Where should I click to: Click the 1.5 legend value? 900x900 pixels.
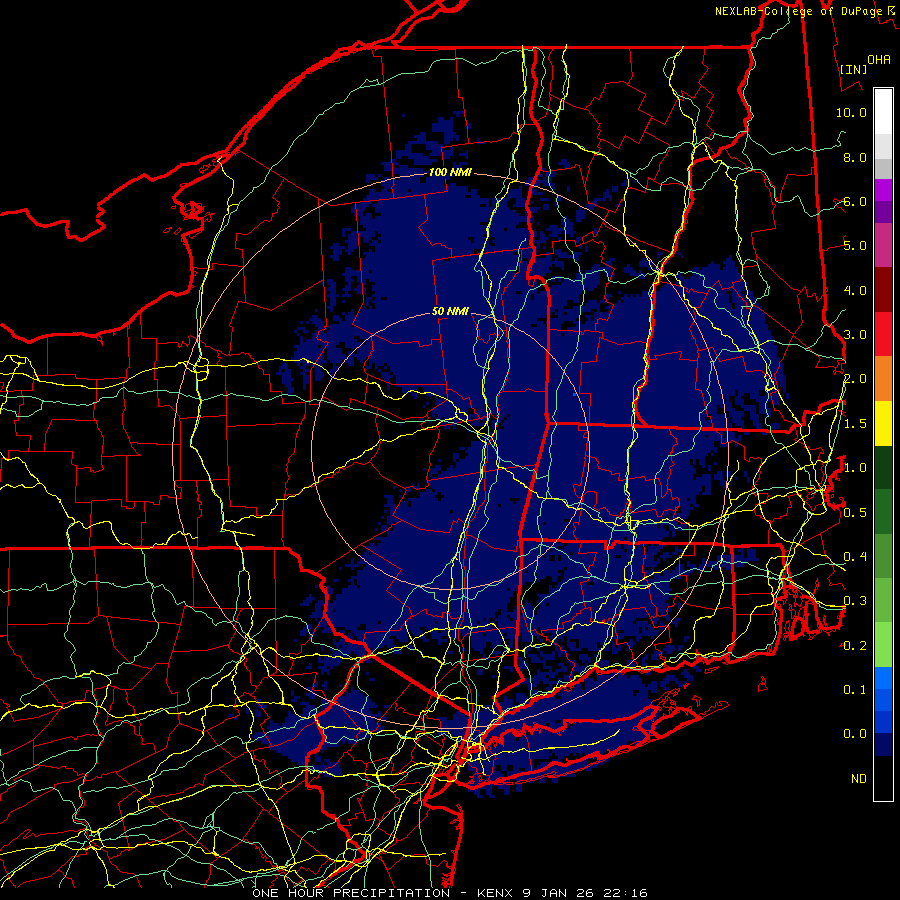pos(855,424)
